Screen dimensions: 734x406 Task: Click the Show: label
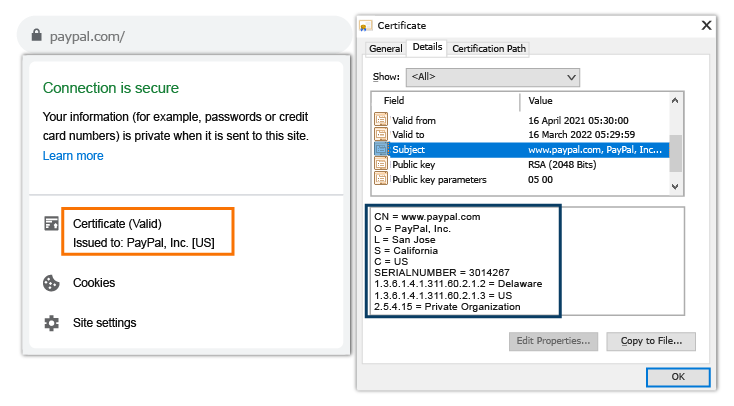[386, 77]
